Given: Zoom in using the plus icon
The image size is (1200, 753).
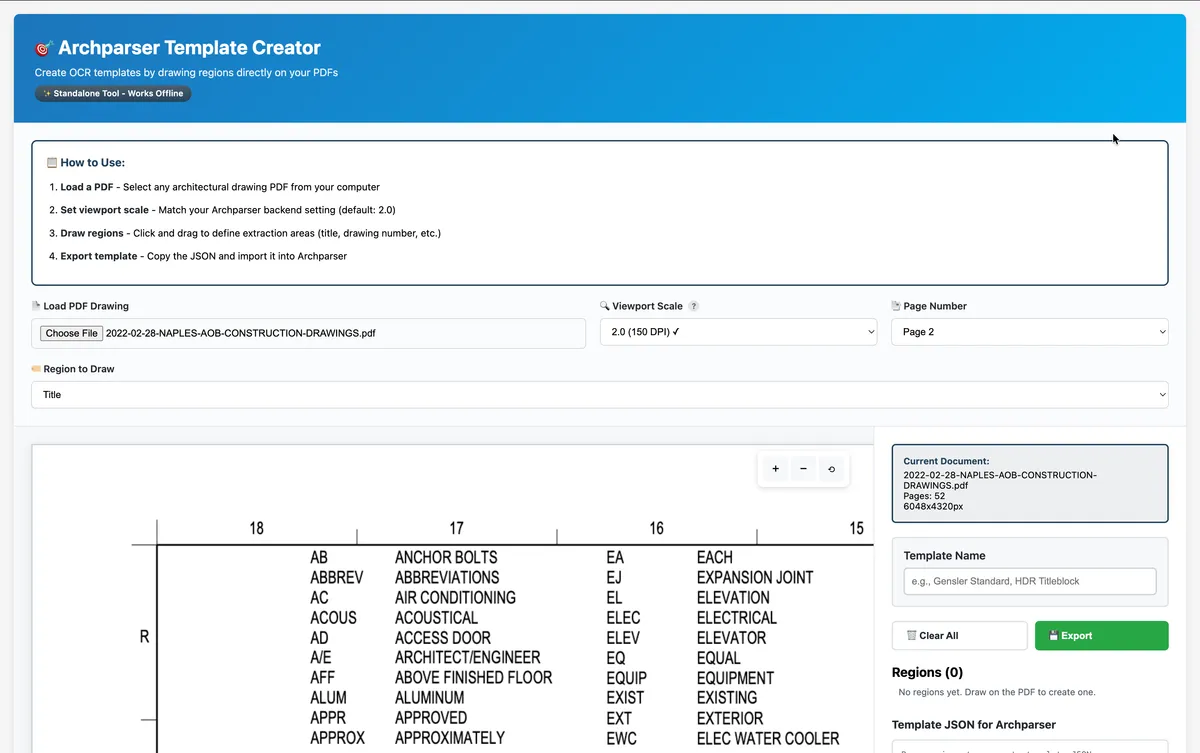Looking at the screenshot, I should [775, 468].
